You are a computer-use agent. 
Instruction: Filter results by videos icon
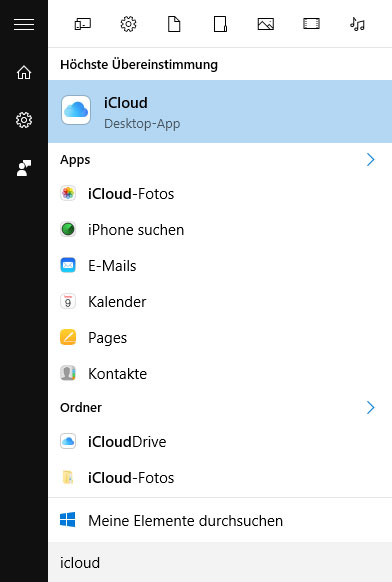coord(311,24)
